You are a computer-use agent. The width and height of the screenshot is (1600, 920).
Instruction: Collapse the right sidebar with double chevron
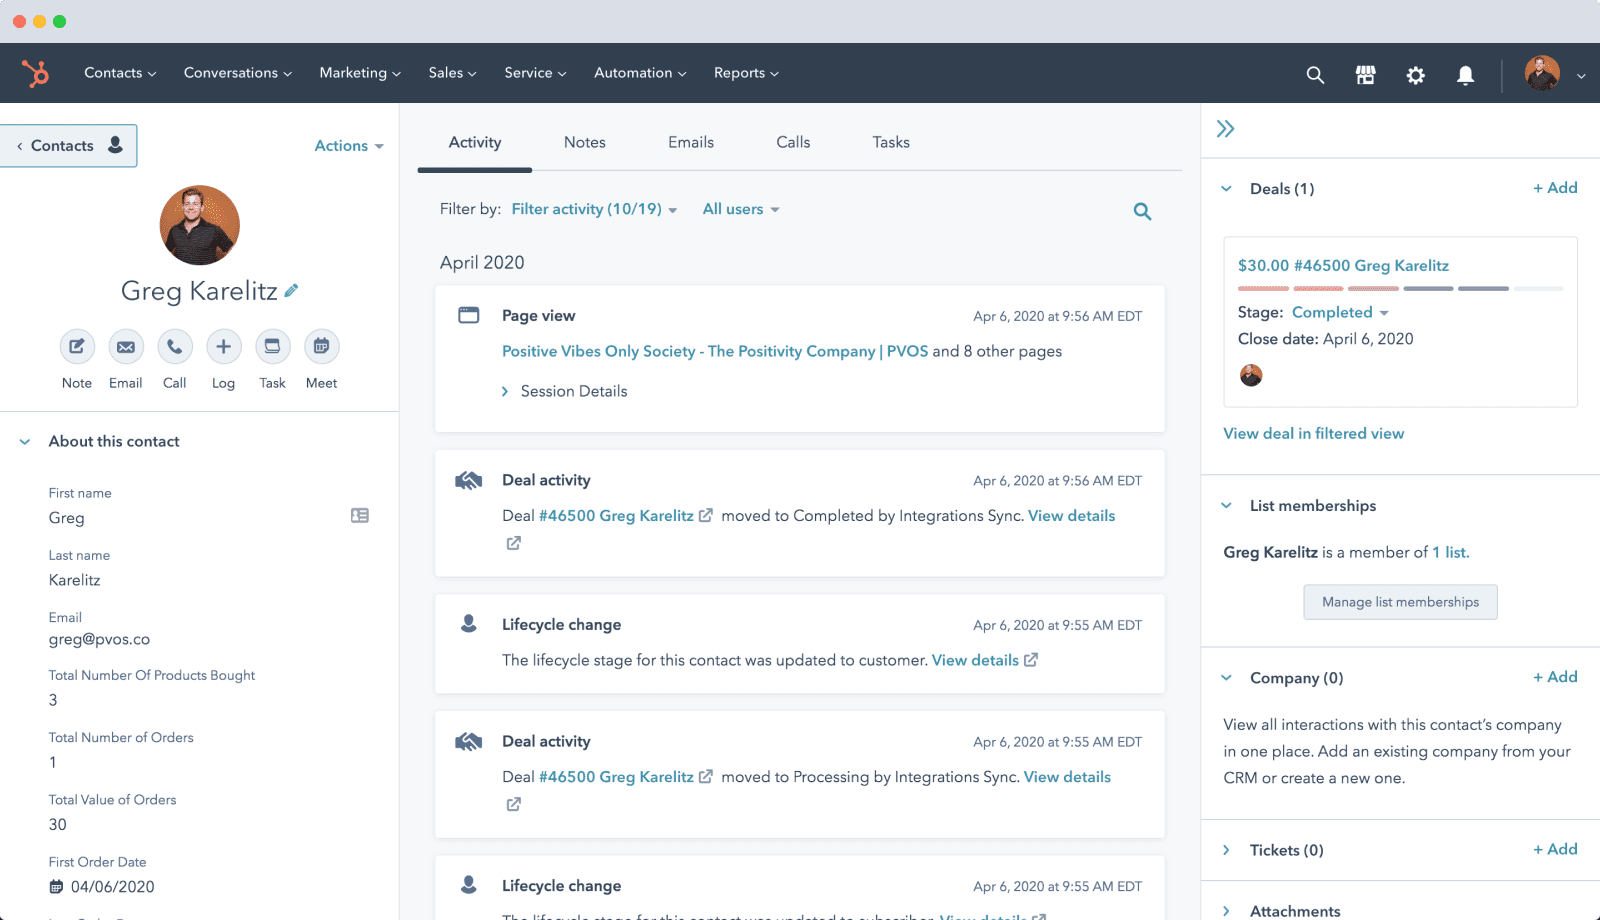click(1226, 129)
